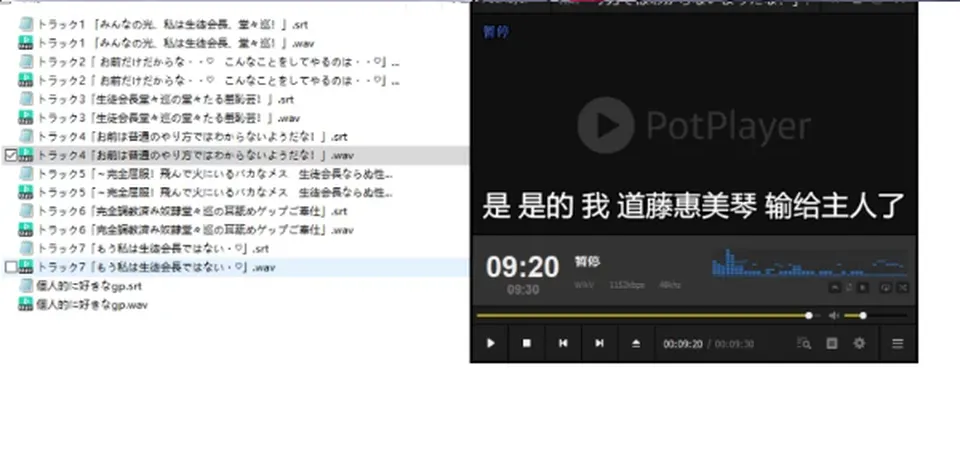Click the 1152kbps bitrate label
This screenshot has width=960, height=461.
[627, 285]
